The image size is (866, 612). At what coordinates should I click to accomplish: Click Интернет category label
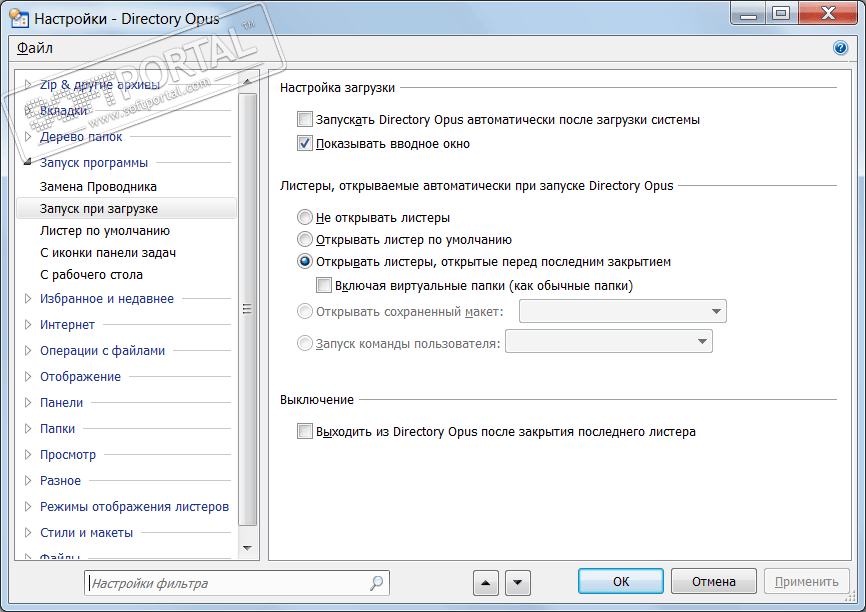pos(67,325)
